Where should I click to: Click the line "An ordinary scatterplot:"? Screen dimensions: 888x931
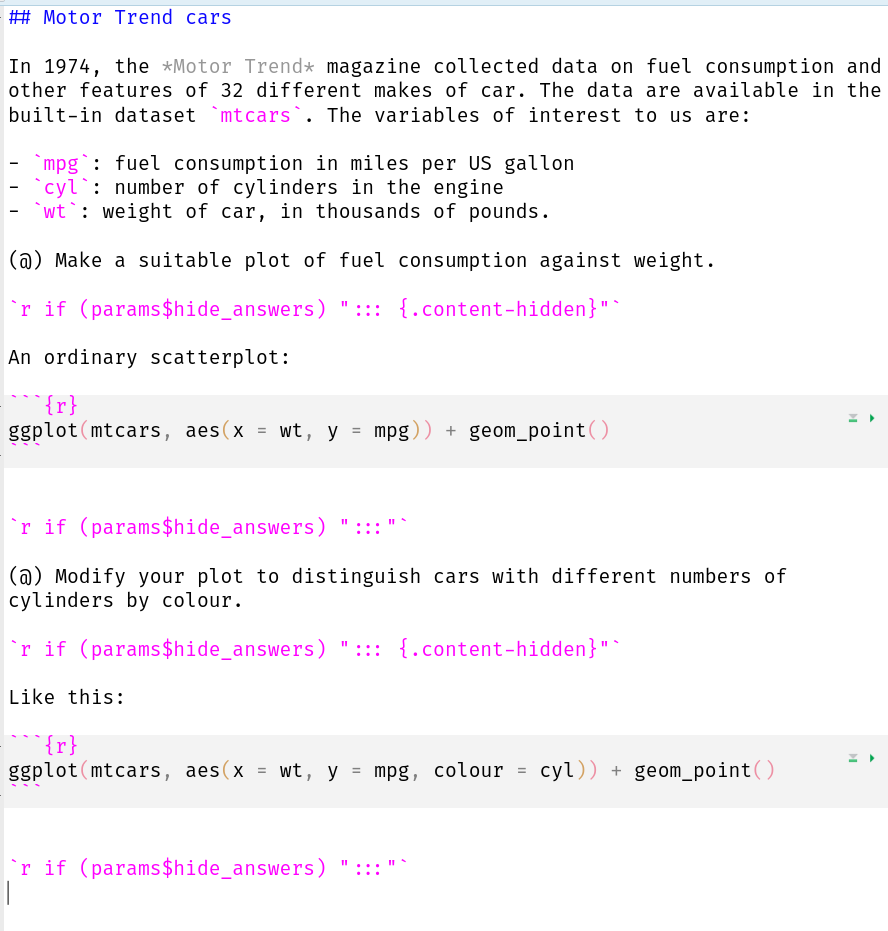(149, 357)
